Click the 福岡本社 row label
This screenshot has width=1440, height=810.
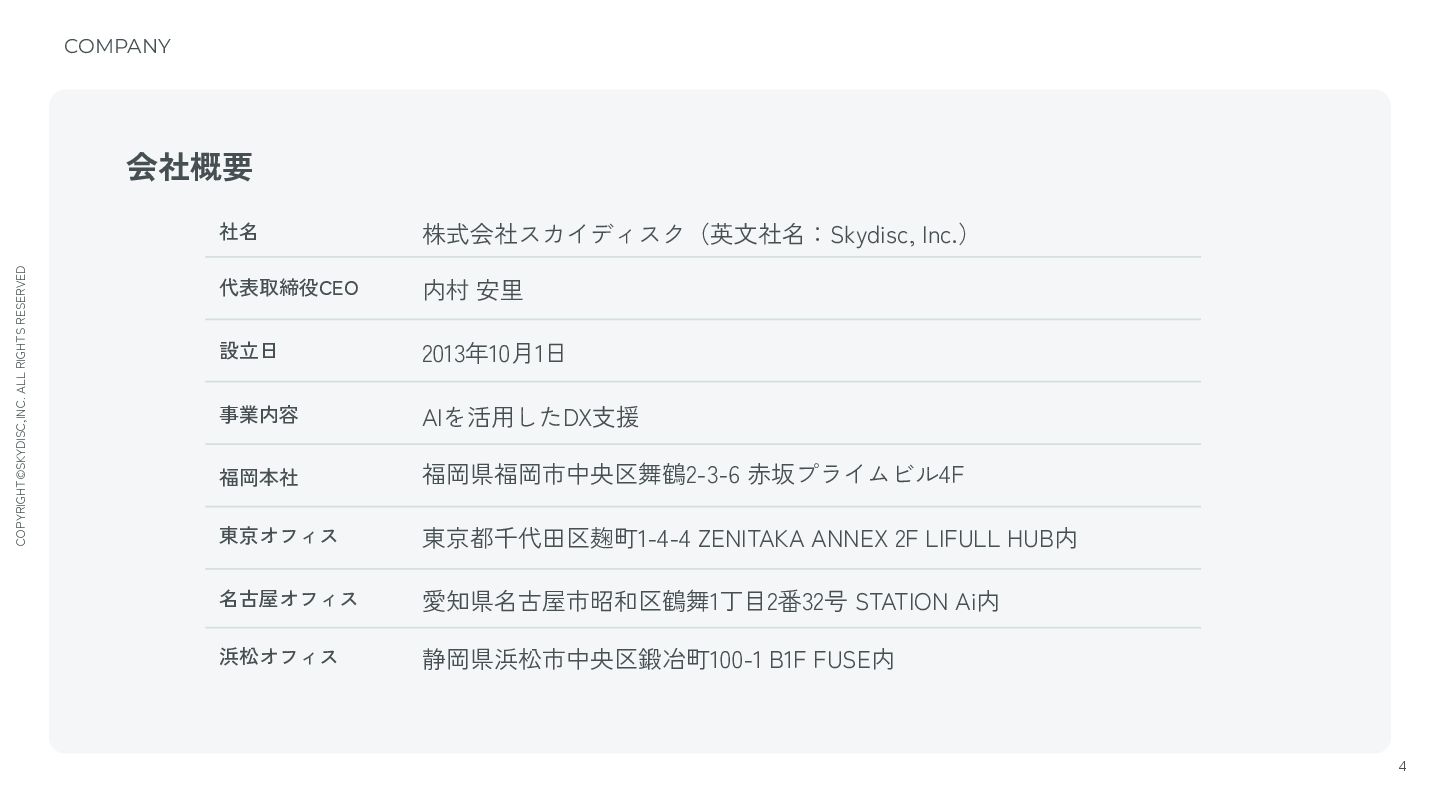(259, 477)
